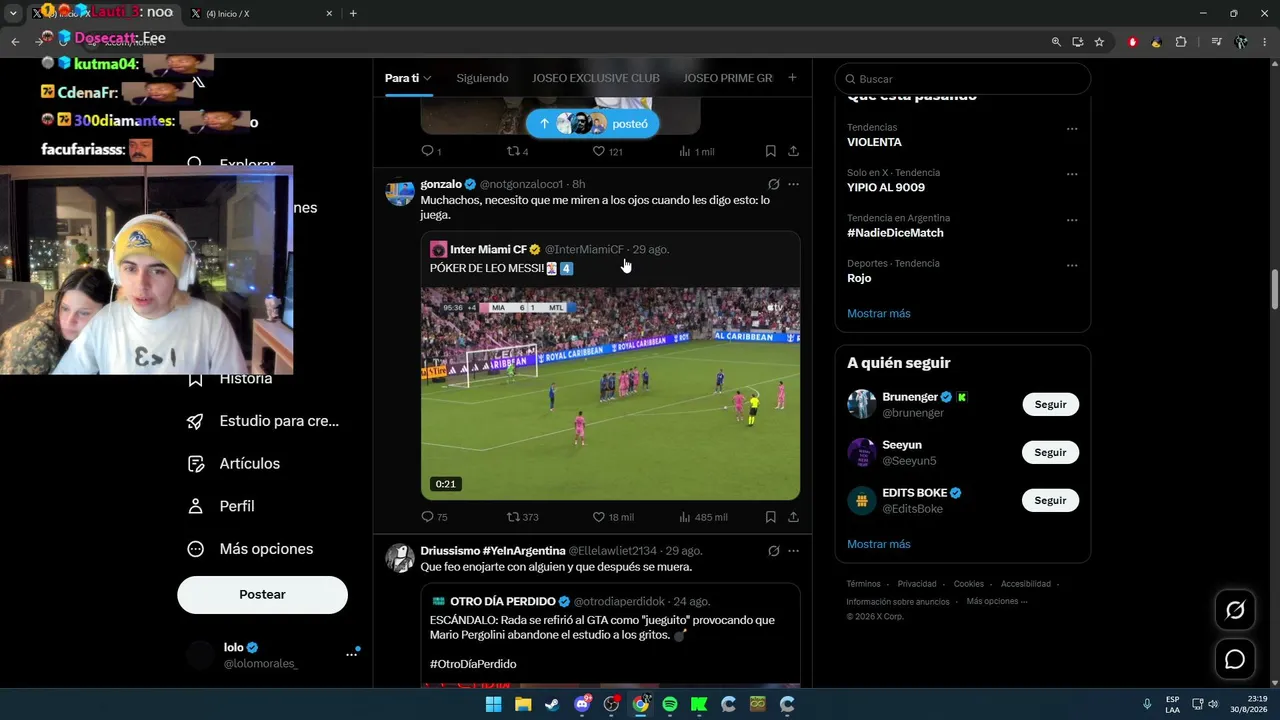Open Steam from the taskbar
The image size is (1280, 720).
(552, 704)
